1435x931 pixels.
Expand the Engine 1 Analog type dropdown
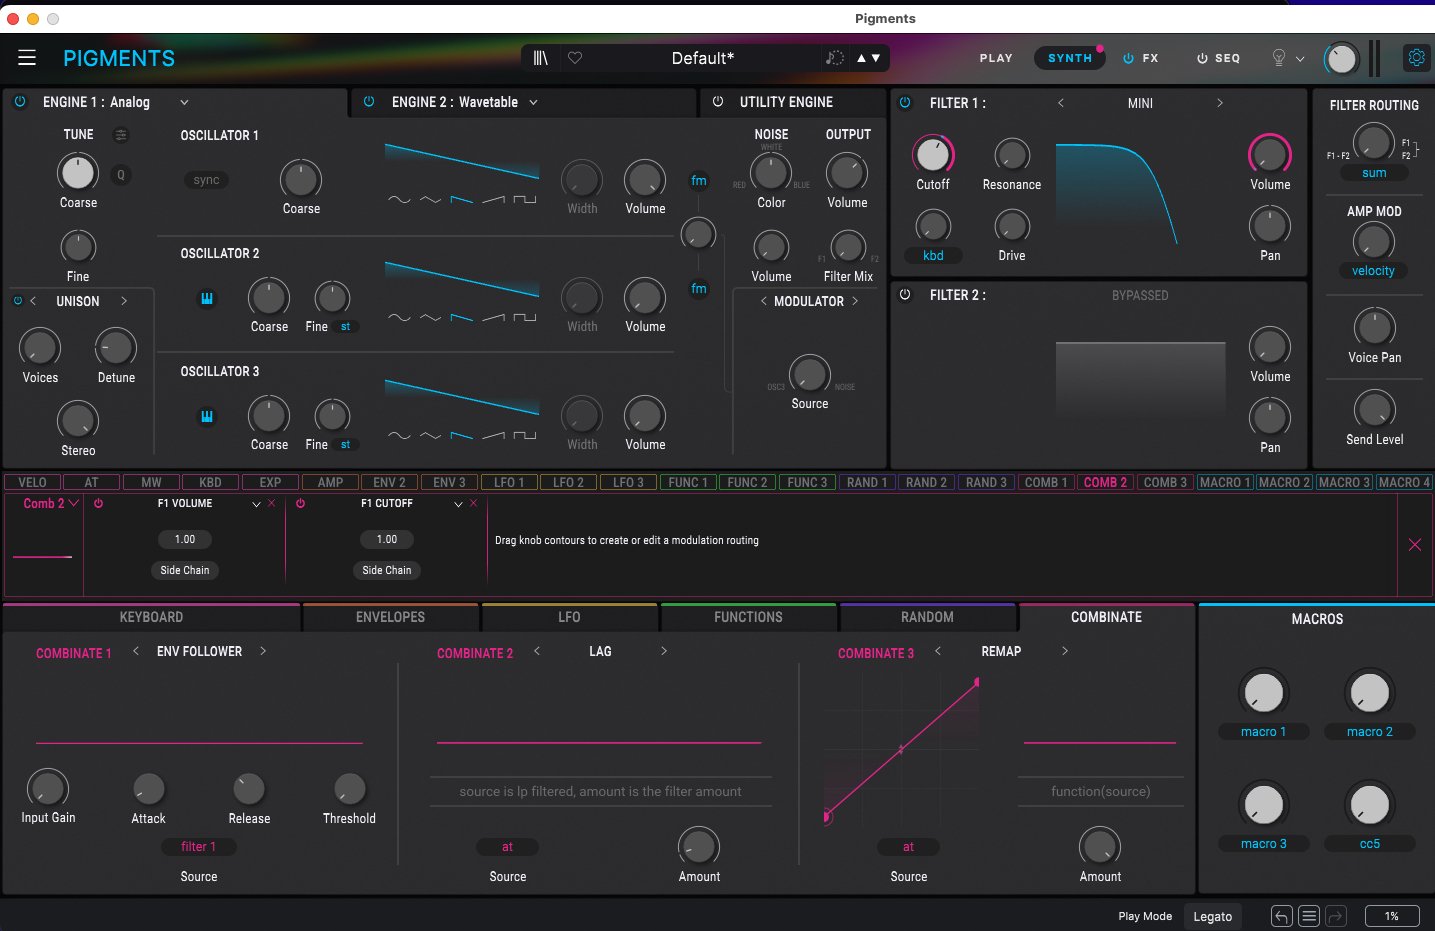(184, 102)
